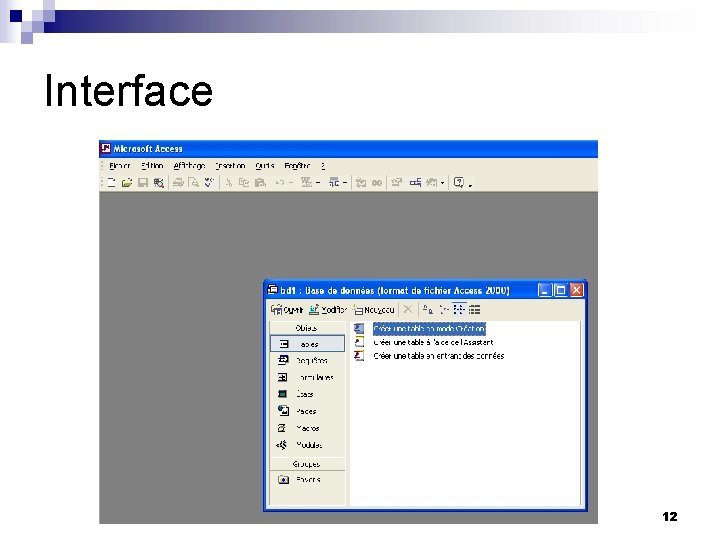Switch to Details view
Viewport: 720px width, 540px height.
click(x=475, y=309)
